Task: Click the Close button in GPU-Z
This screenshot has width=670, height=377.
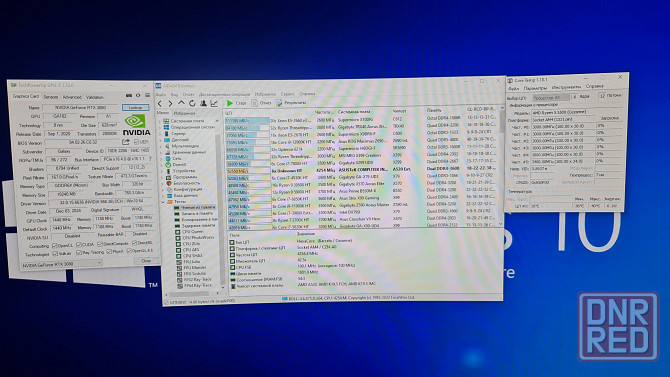Action: 146,260
